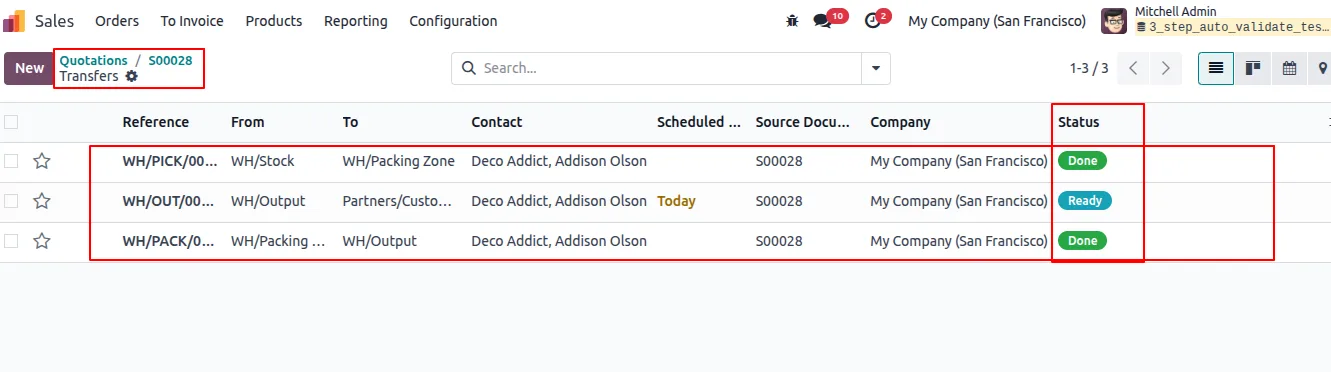Click the Partners/Customers destination cell
1331x372 pixels.
398,201
